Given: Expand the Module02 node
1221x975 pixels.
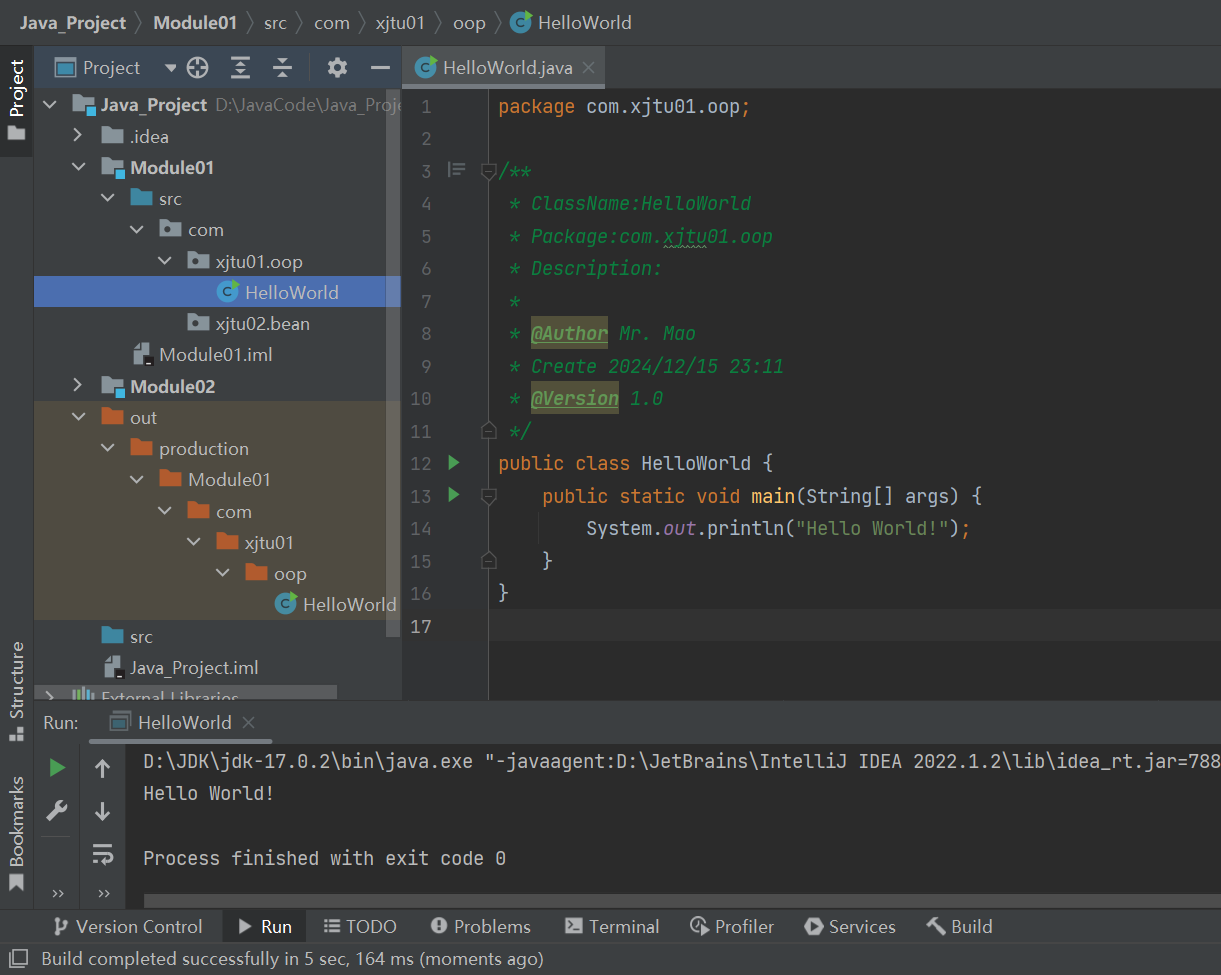Looking at the screenshot, I should [x=78, y=386].
